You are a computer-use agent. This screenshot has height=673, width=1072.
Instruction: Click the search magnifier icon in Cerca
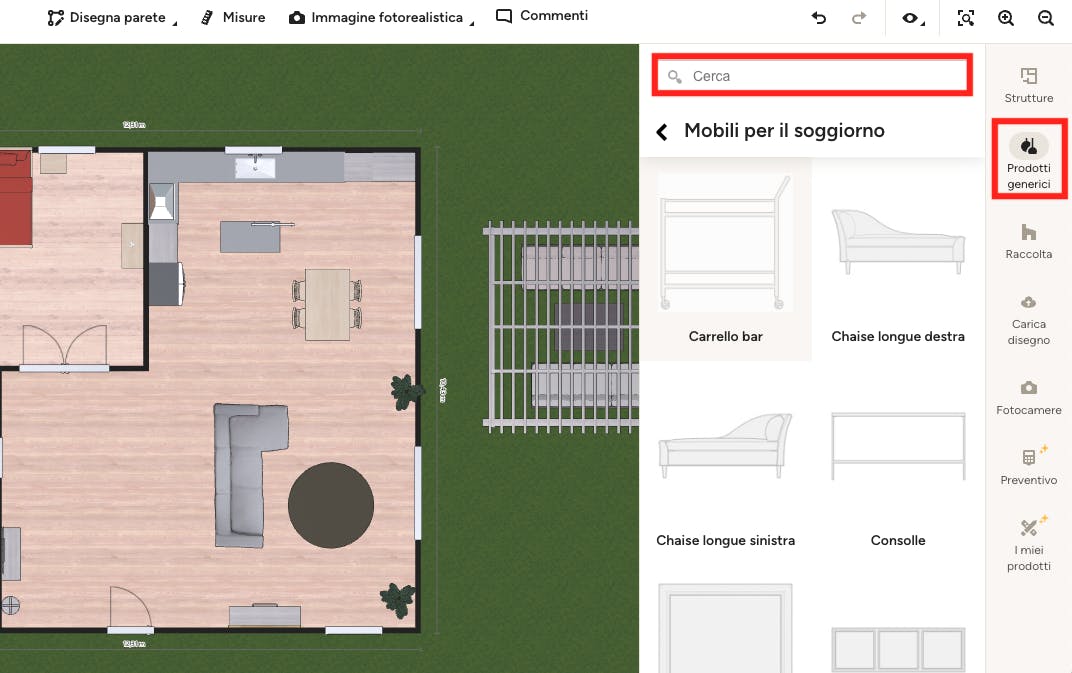click(x=675, y=77)
